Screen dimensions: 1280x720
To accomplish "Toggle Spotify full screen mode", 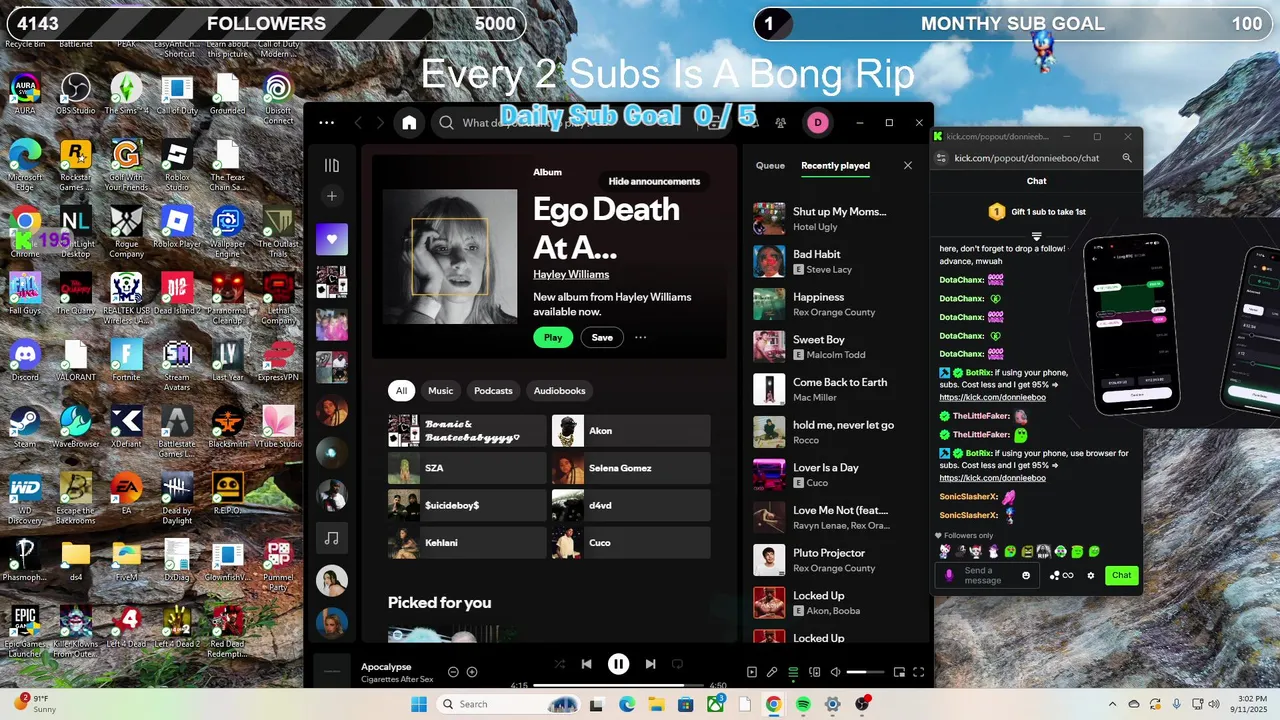I will pyautogui.click(x=919, y=672).
